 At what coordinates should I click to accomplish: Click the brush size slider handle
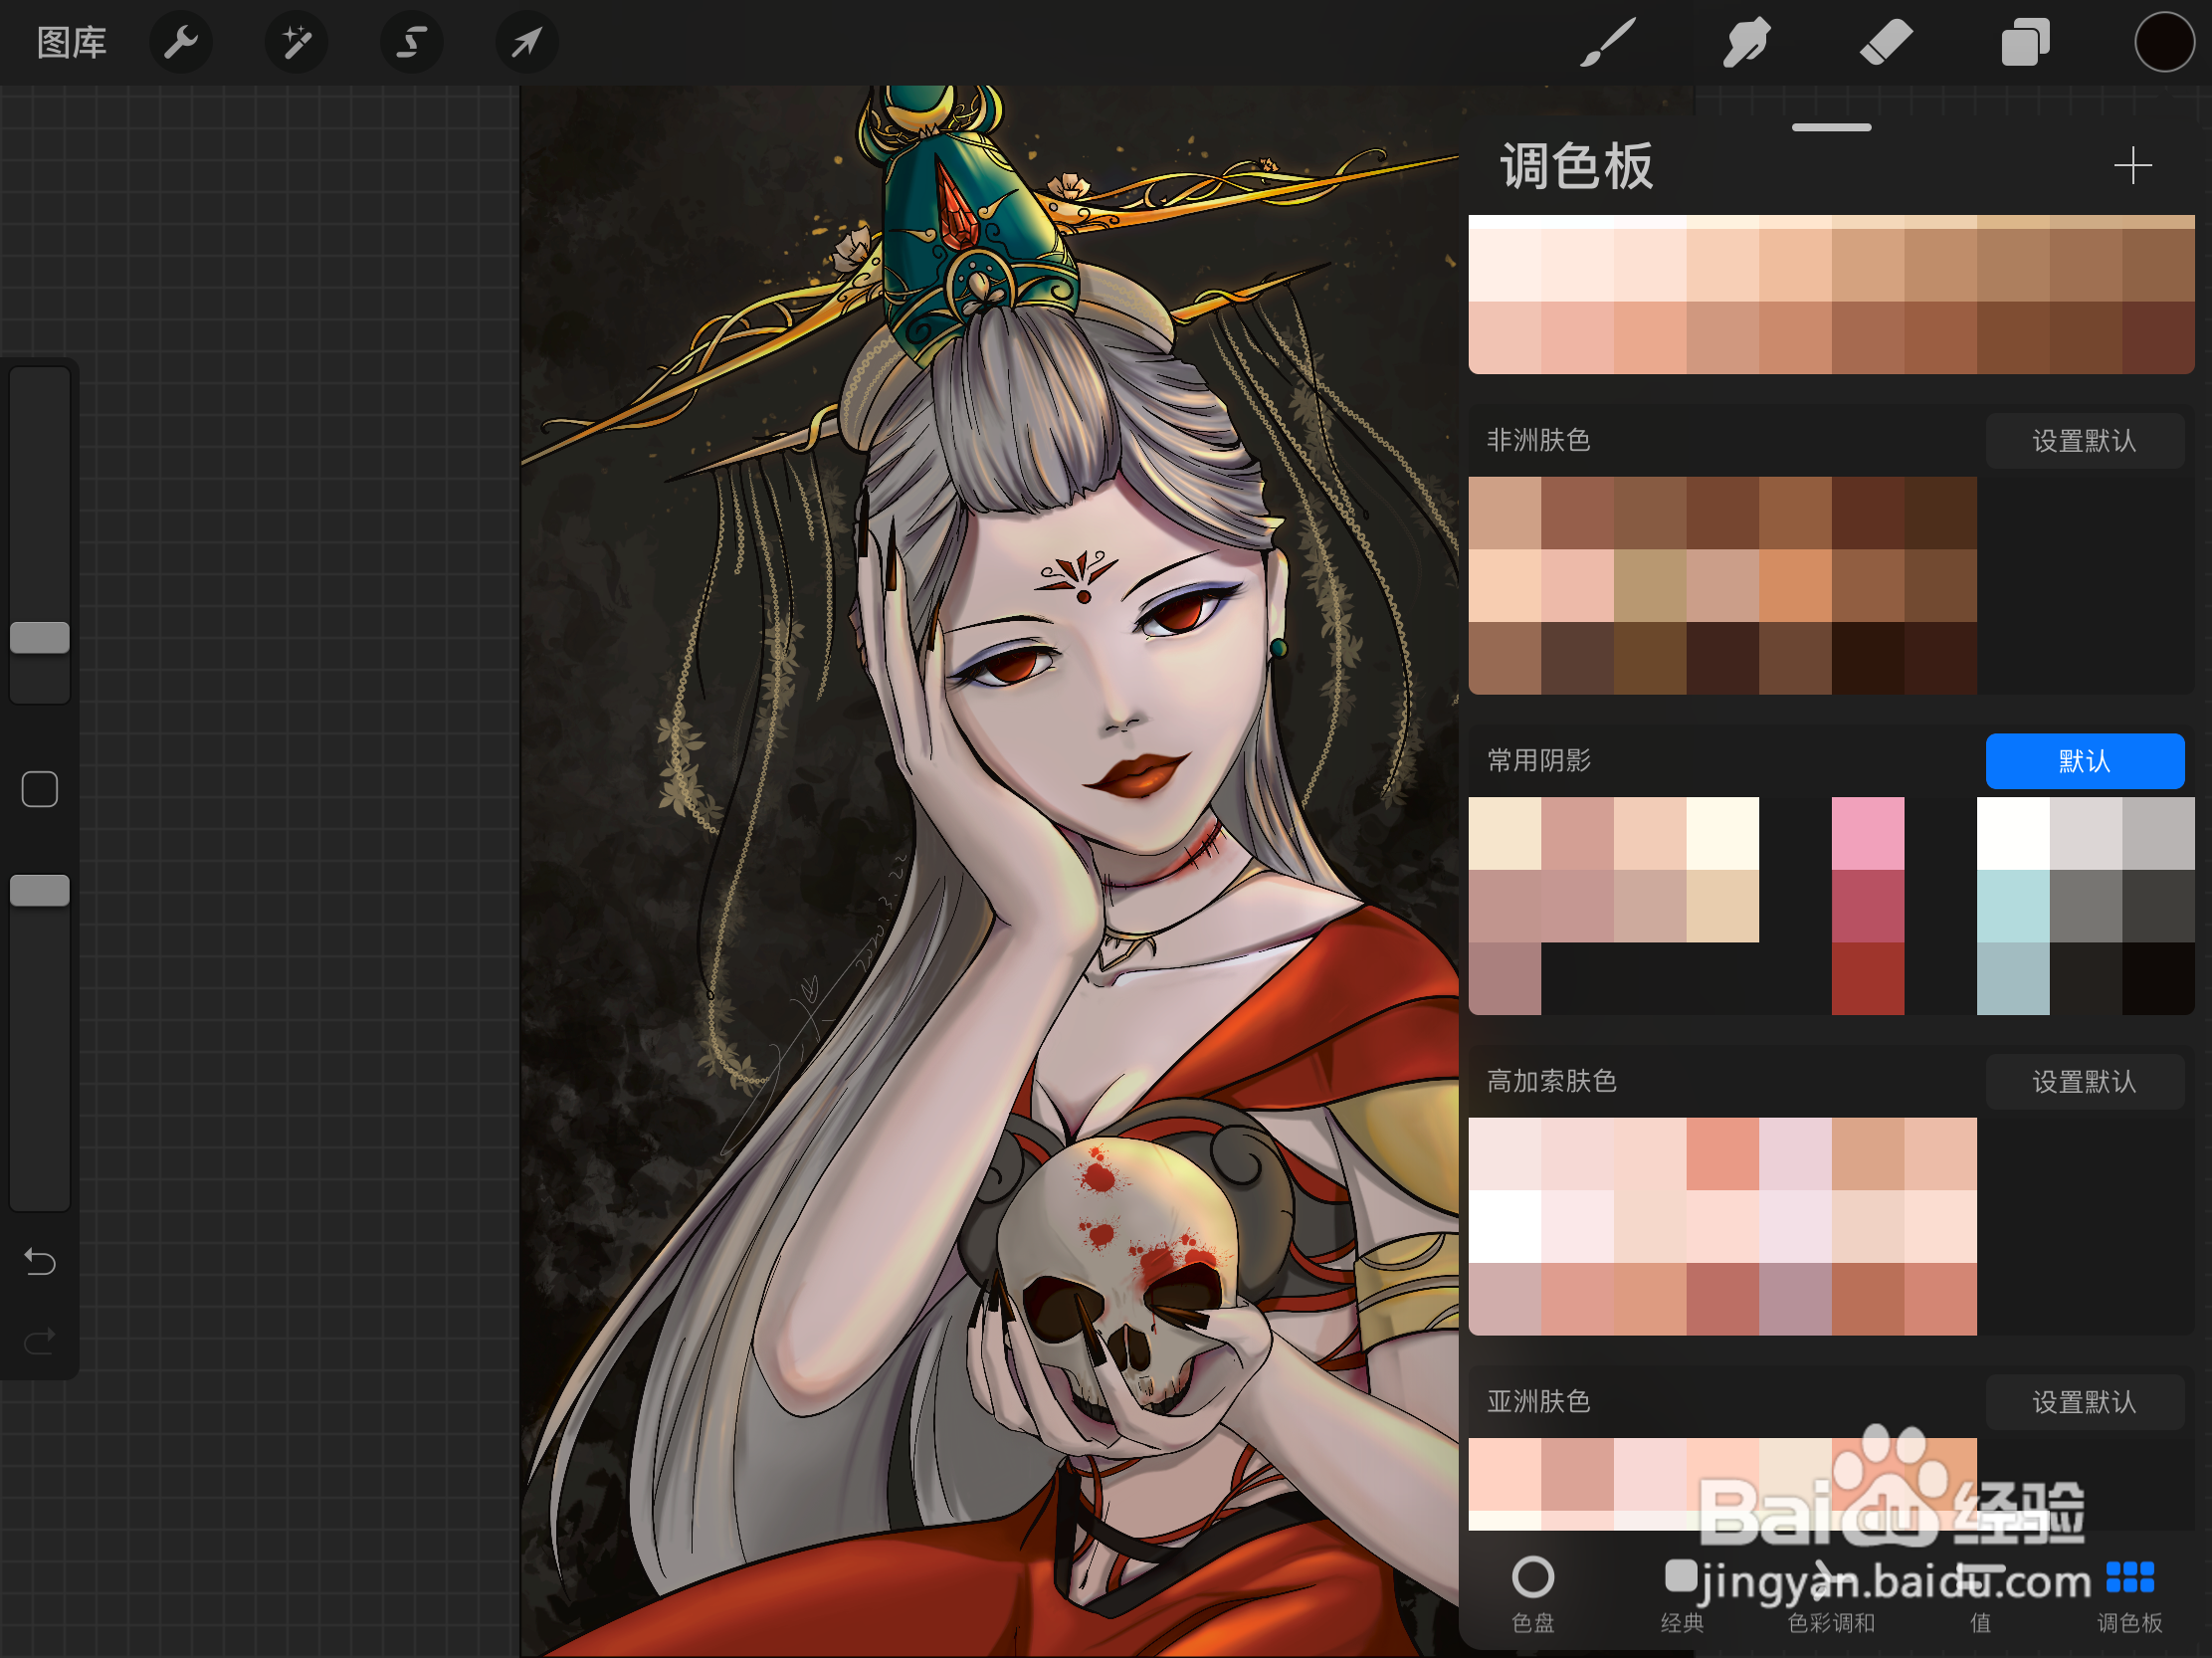39,637
